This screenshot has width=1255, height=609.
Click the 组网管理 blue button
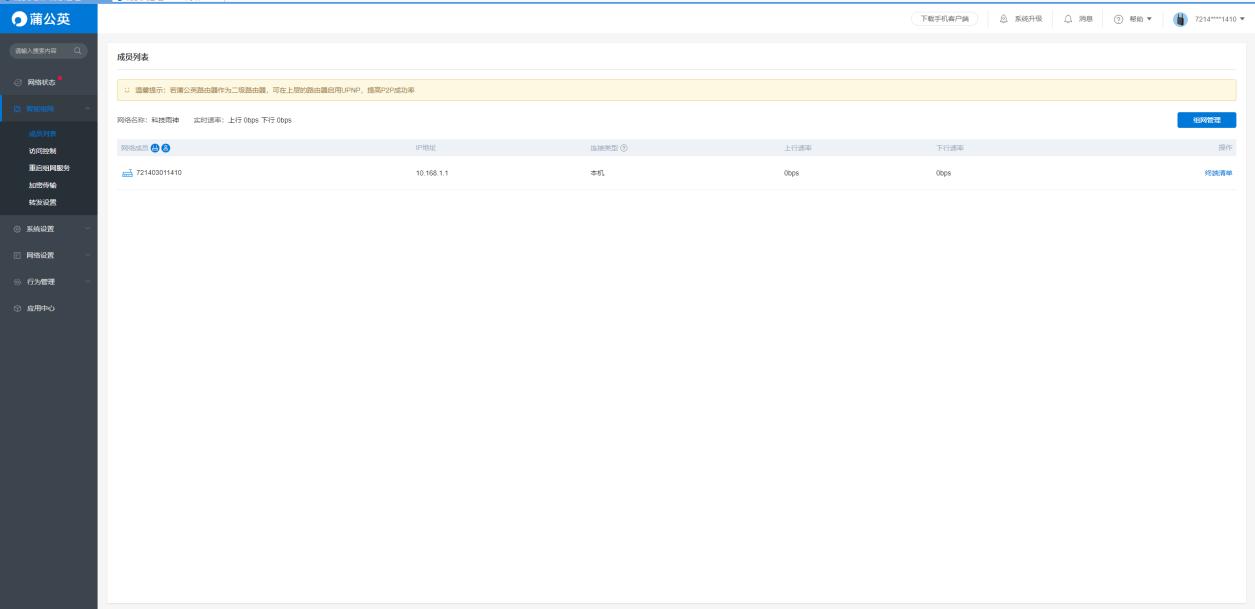(x=1207, y=120)
